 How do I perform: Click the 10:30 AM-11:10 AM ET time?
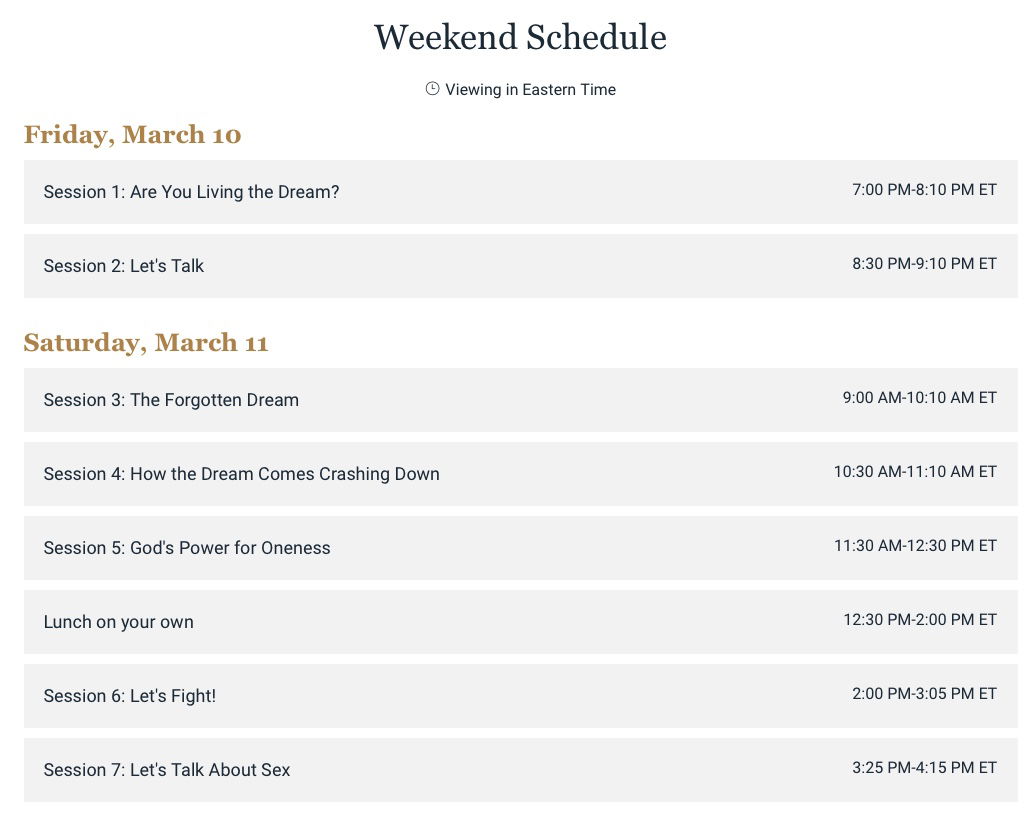[915, 472]
